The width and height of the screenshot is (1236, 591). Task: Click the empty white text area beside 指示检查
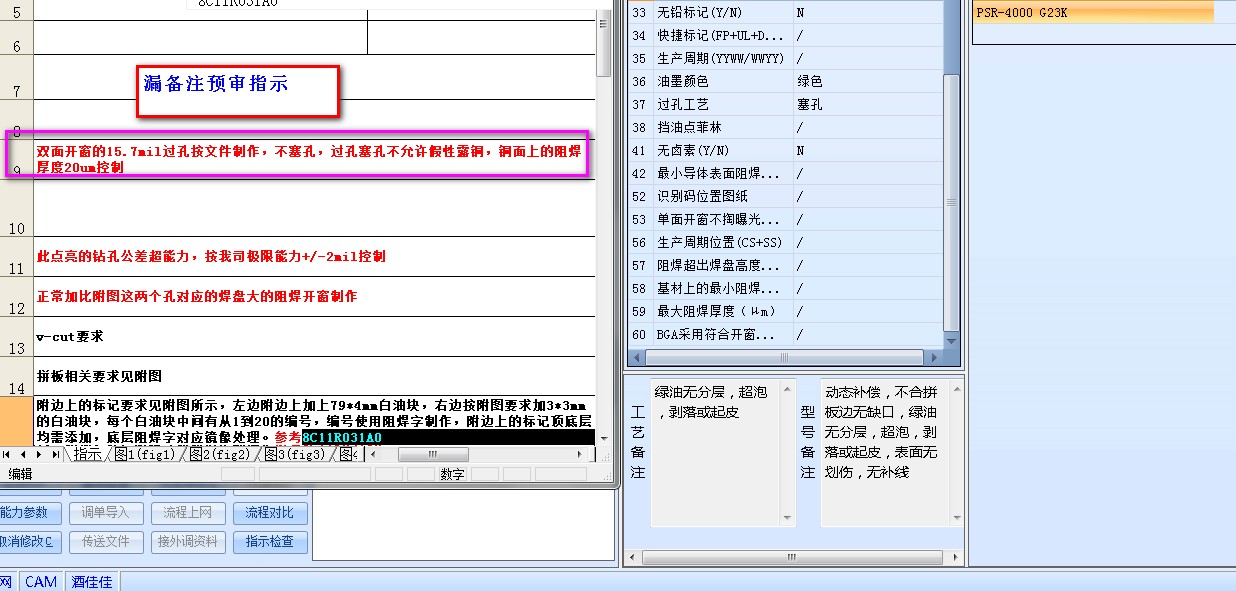point(464,525)
